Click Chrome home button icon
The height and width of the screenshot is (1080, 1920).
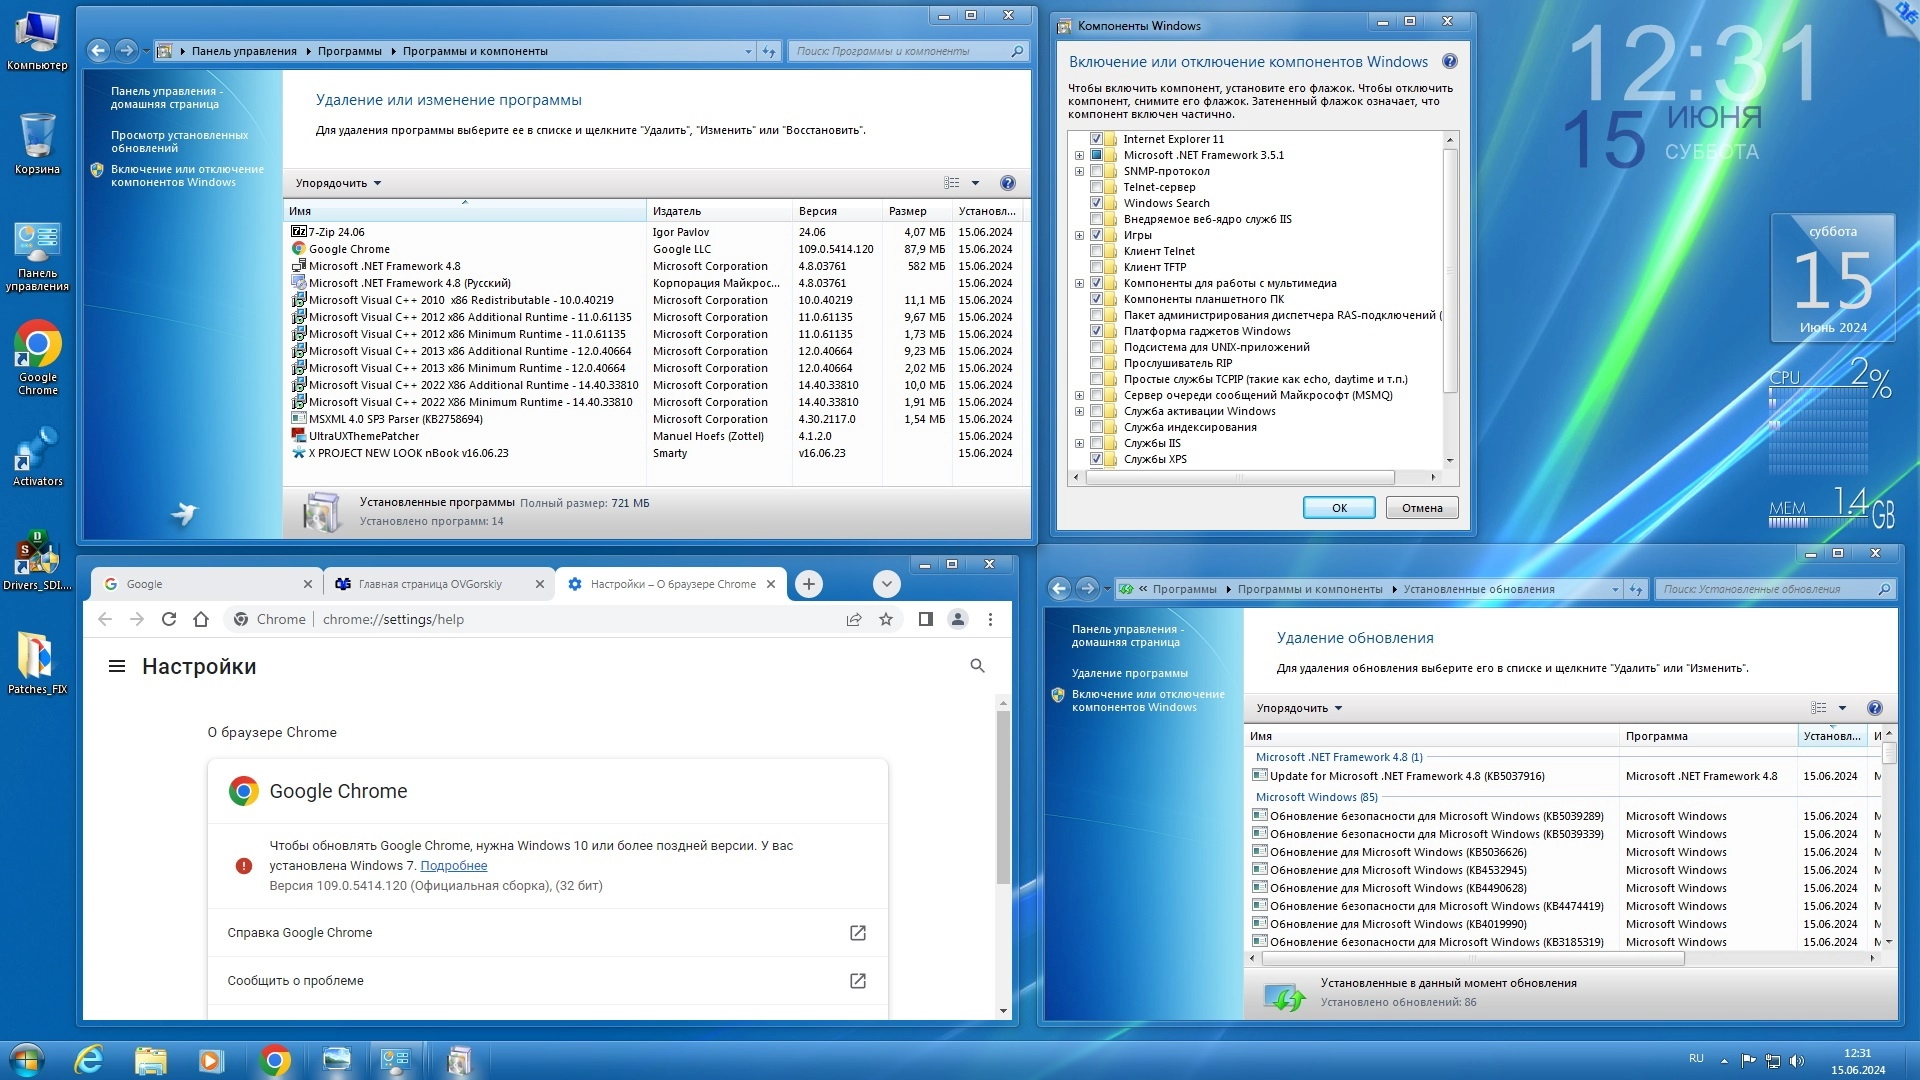pyautogui.click(x=201, y=619)
